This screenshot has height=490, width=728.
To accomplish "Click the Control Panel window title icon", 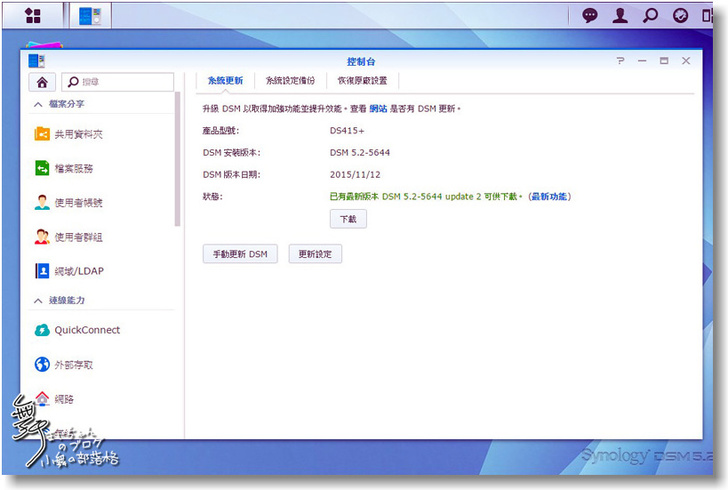I will click(37, 61).
